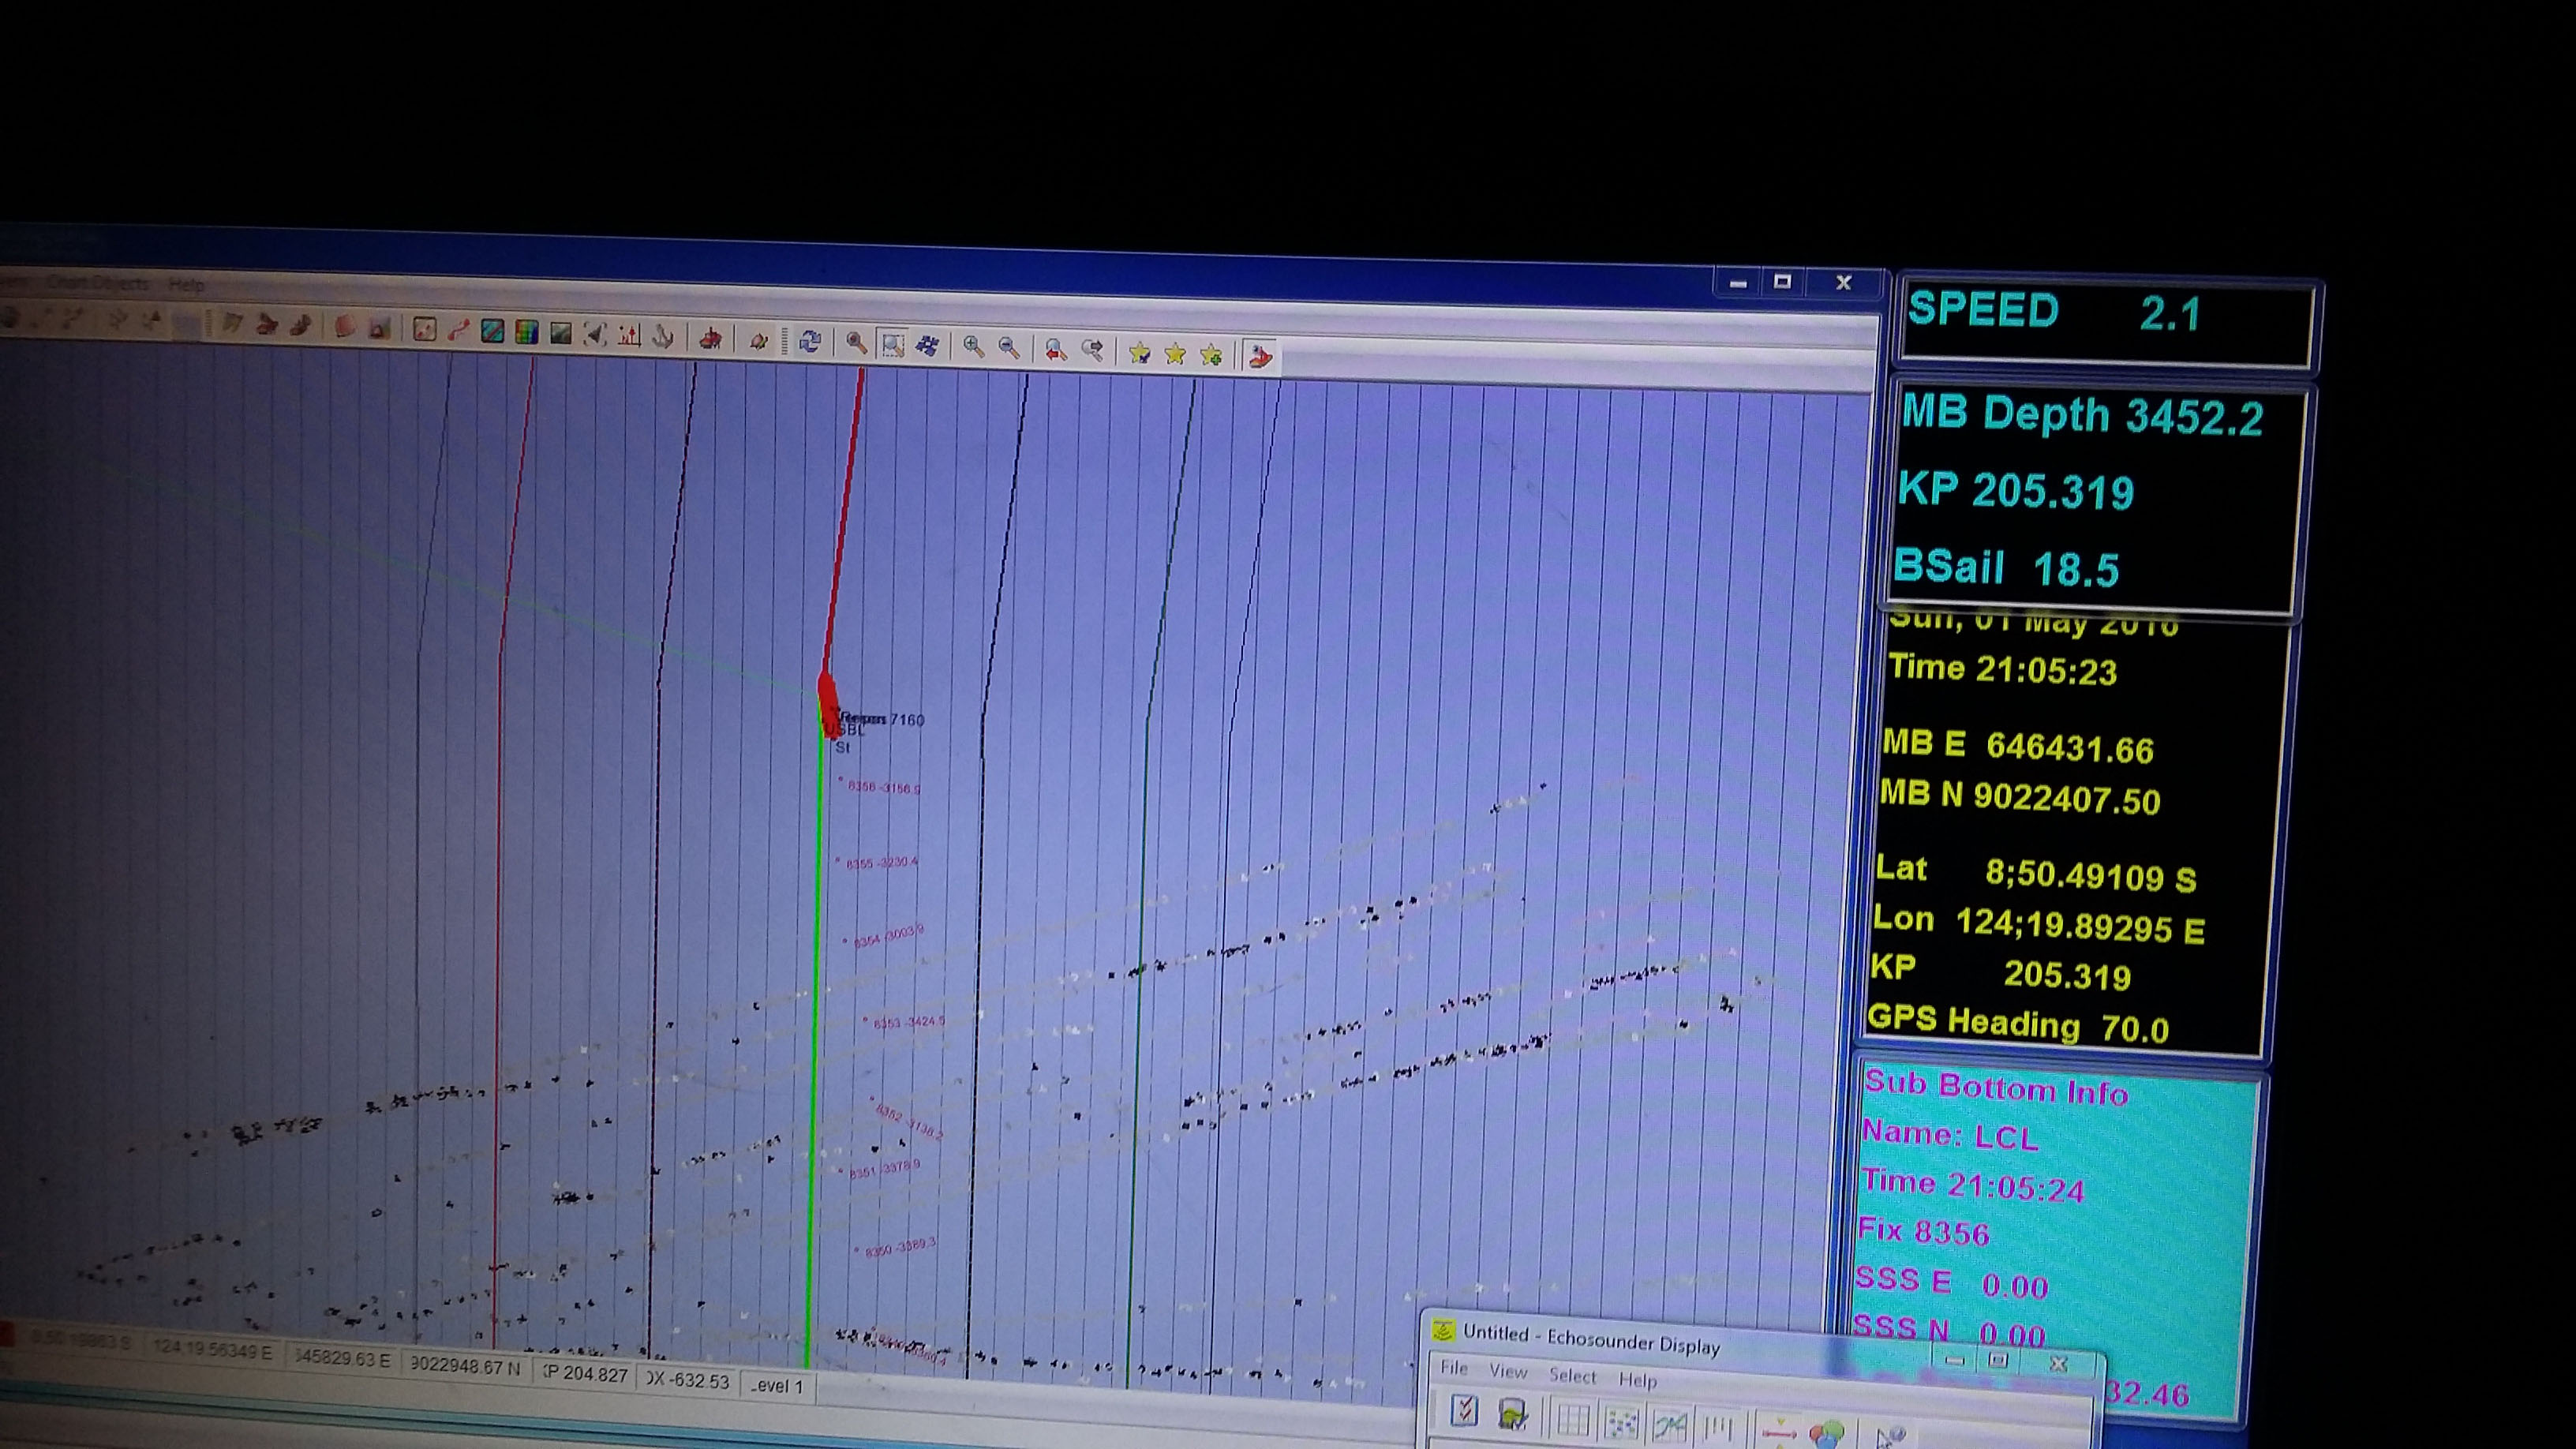This screenshot has width=2576, height=1449.
Task: Click the add bookmark star icon
Action: pyautogui.click(x=1213, y=352)
